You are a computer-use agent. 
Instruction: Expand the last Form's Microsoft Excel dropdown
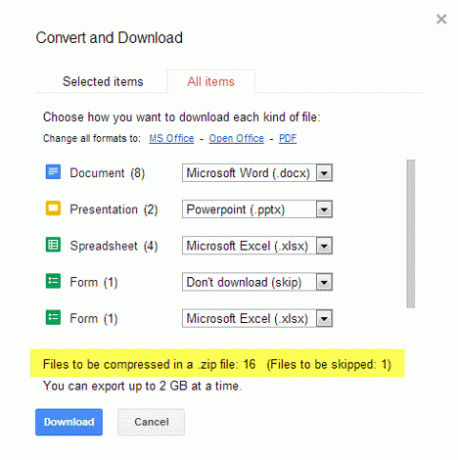[x=324, y=318]
